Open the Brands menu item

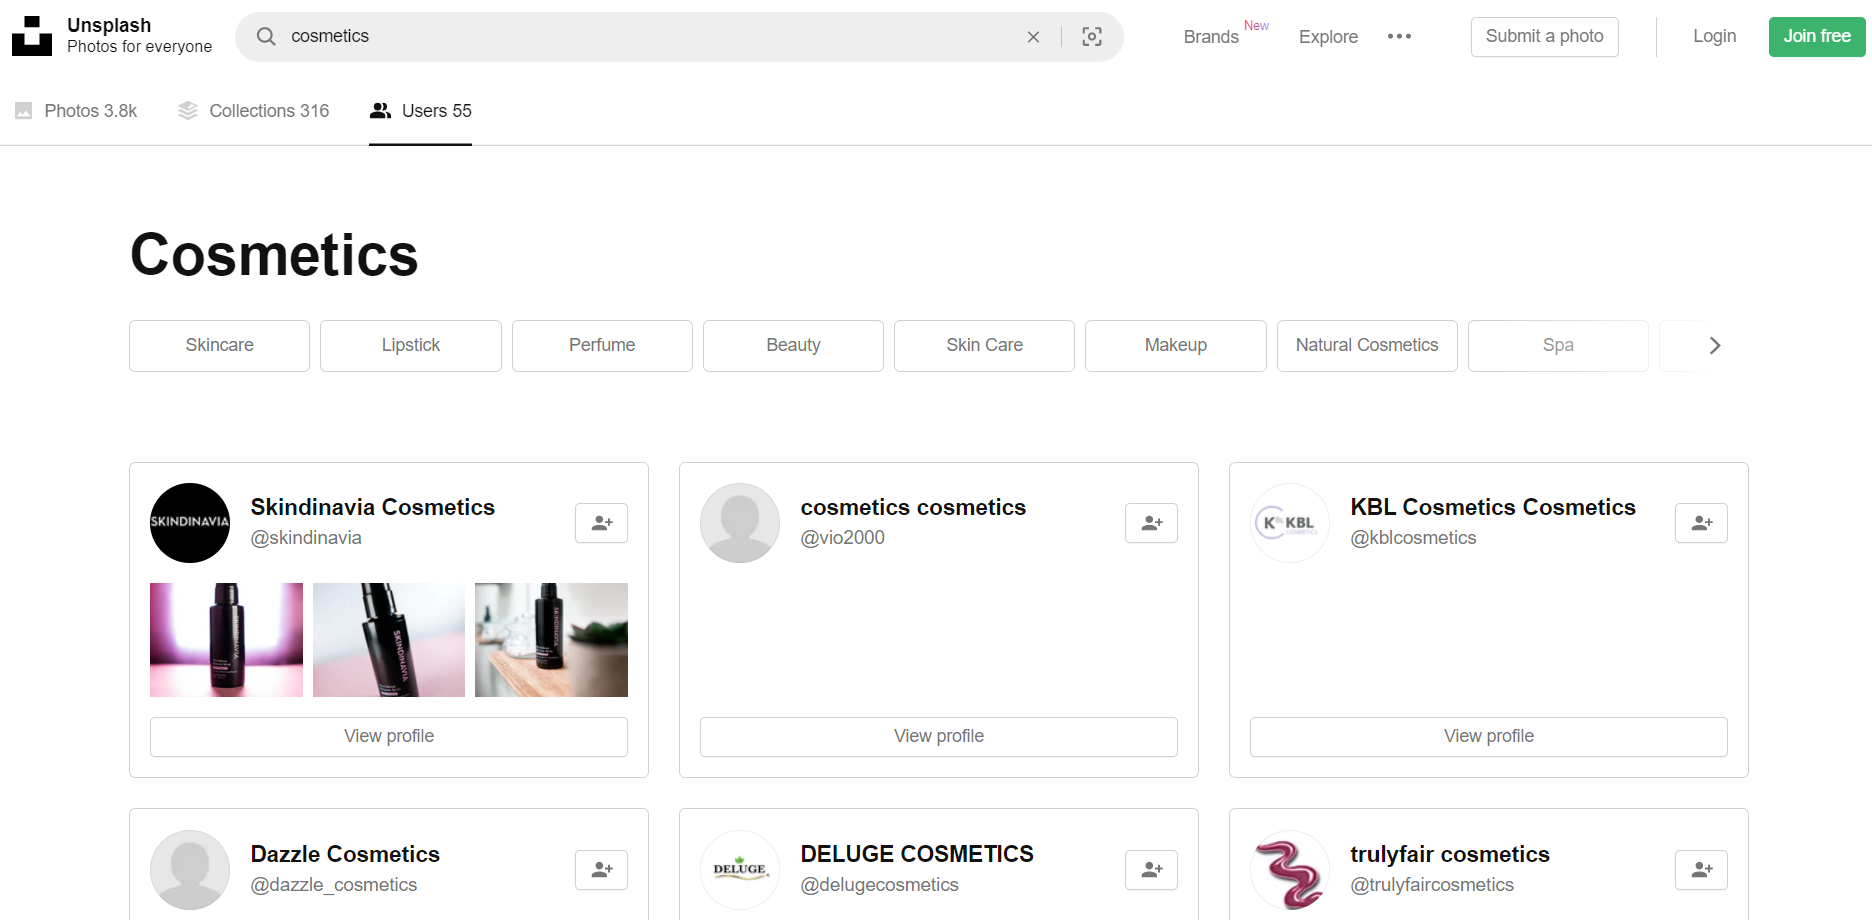point(1211,37)
